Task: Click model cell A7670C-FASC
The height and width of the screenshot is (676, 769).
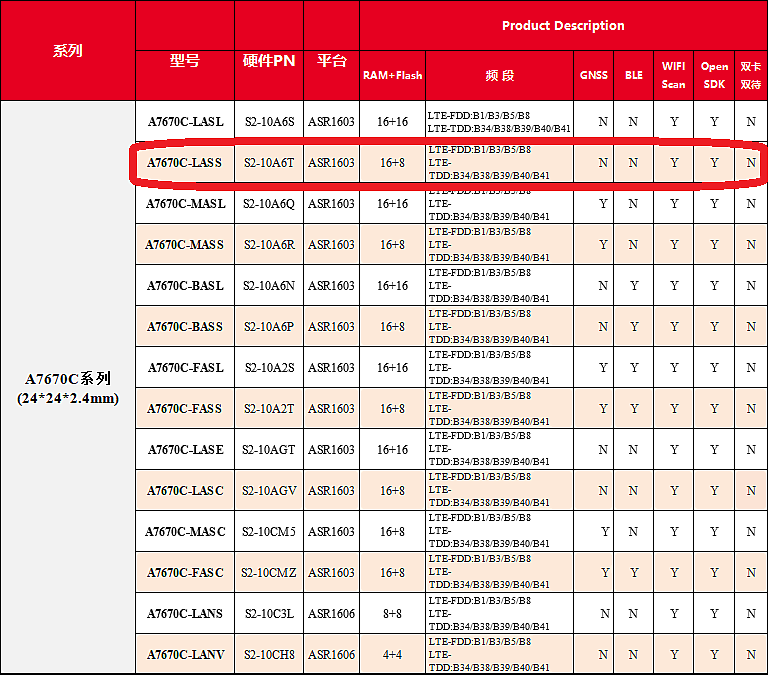Action: 185,572
